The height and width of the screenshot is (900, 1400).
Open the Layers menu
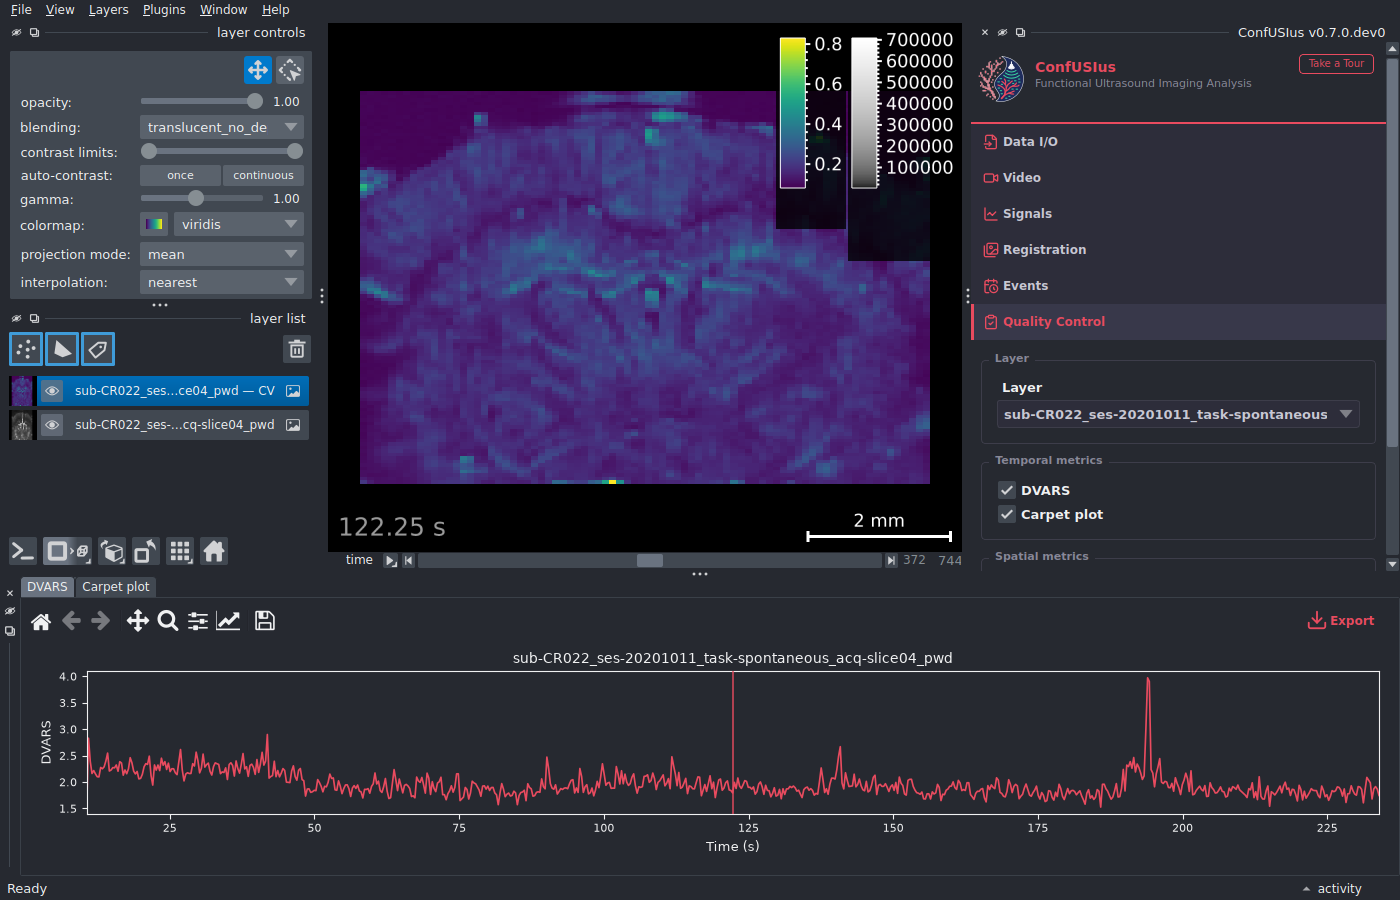(108, 10)
